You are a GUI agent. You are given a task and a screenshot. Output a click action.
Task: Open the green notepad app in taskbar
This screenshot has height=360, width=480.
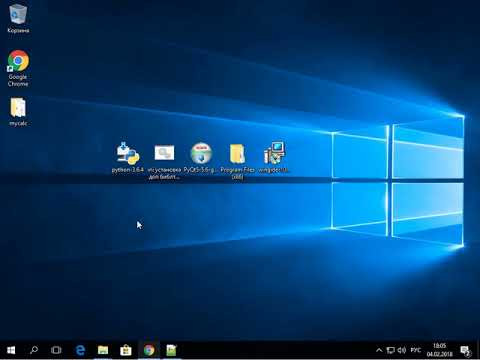(171, 350)
